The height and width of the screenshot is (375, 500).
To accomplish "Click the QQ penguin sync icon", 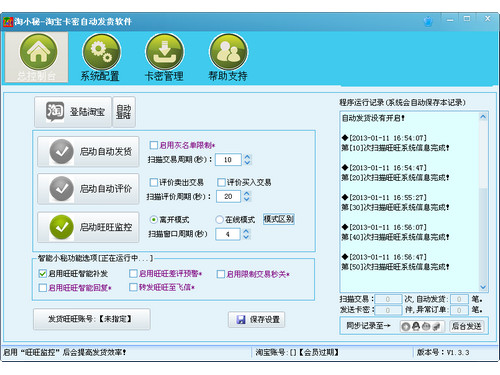I will pos(416,326).
